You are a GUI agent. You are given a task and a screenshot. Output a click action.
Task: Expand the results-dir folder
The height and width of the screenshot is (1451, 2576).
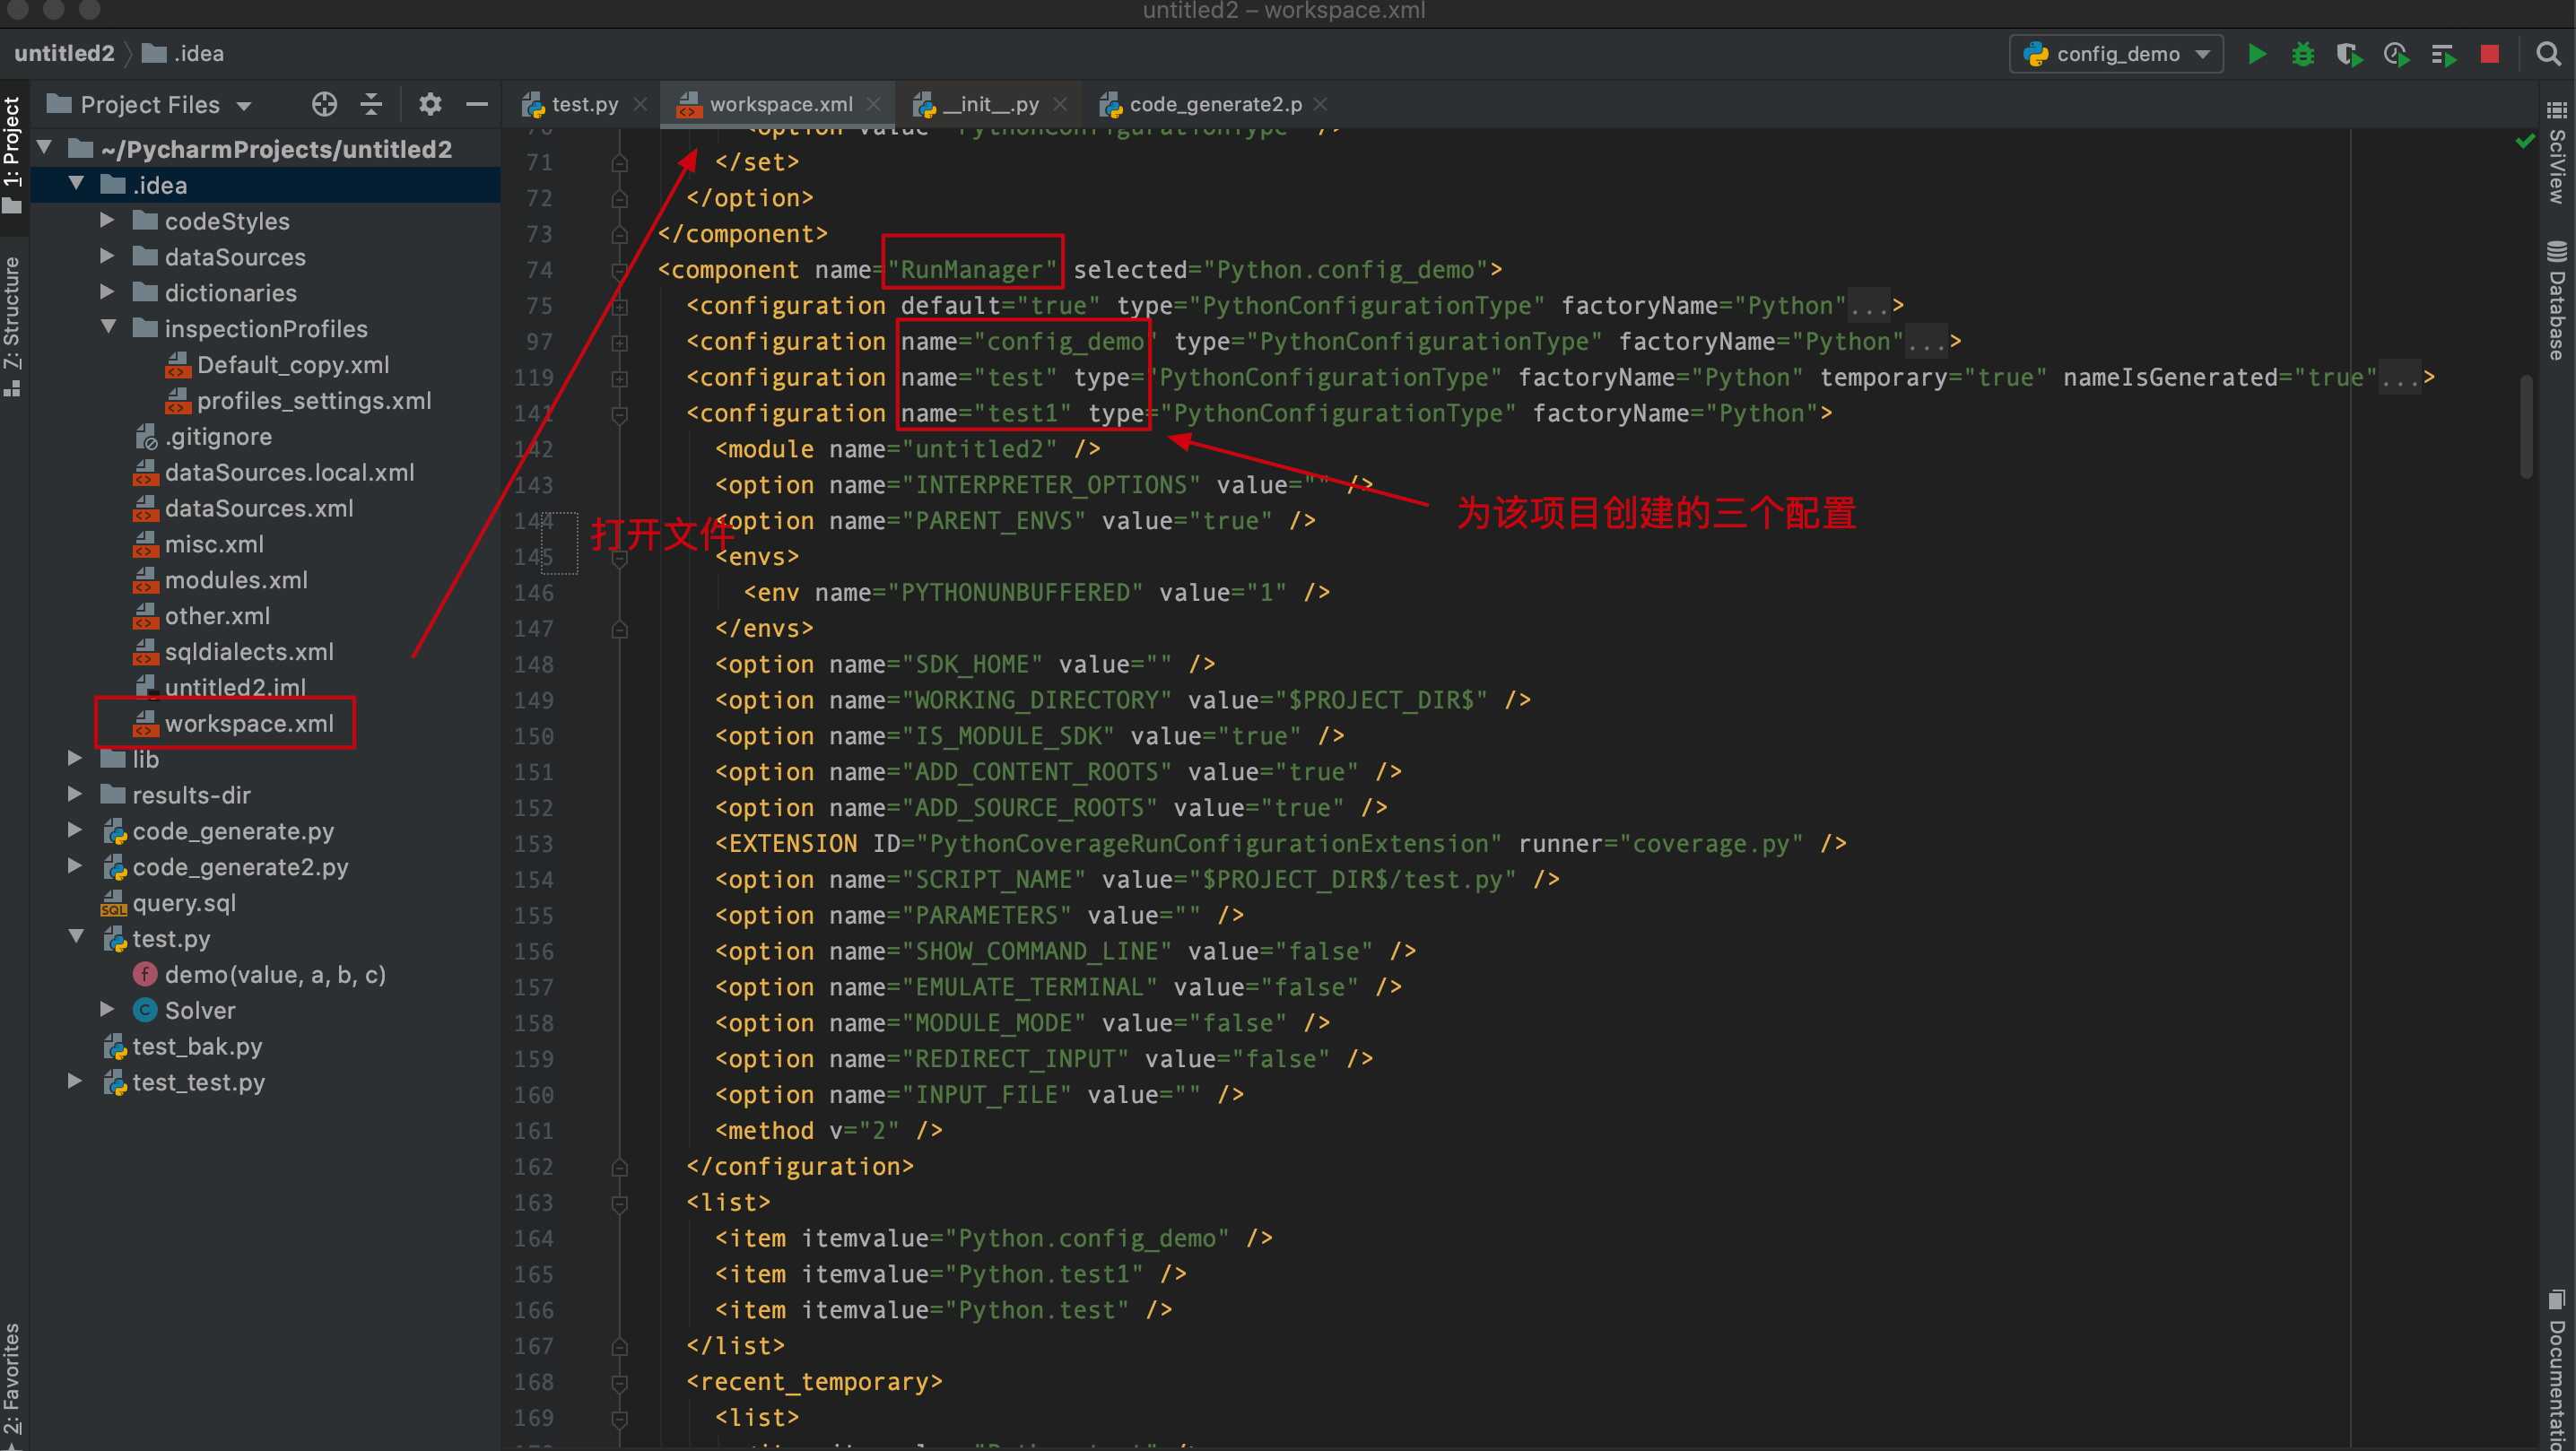point(75,795)
